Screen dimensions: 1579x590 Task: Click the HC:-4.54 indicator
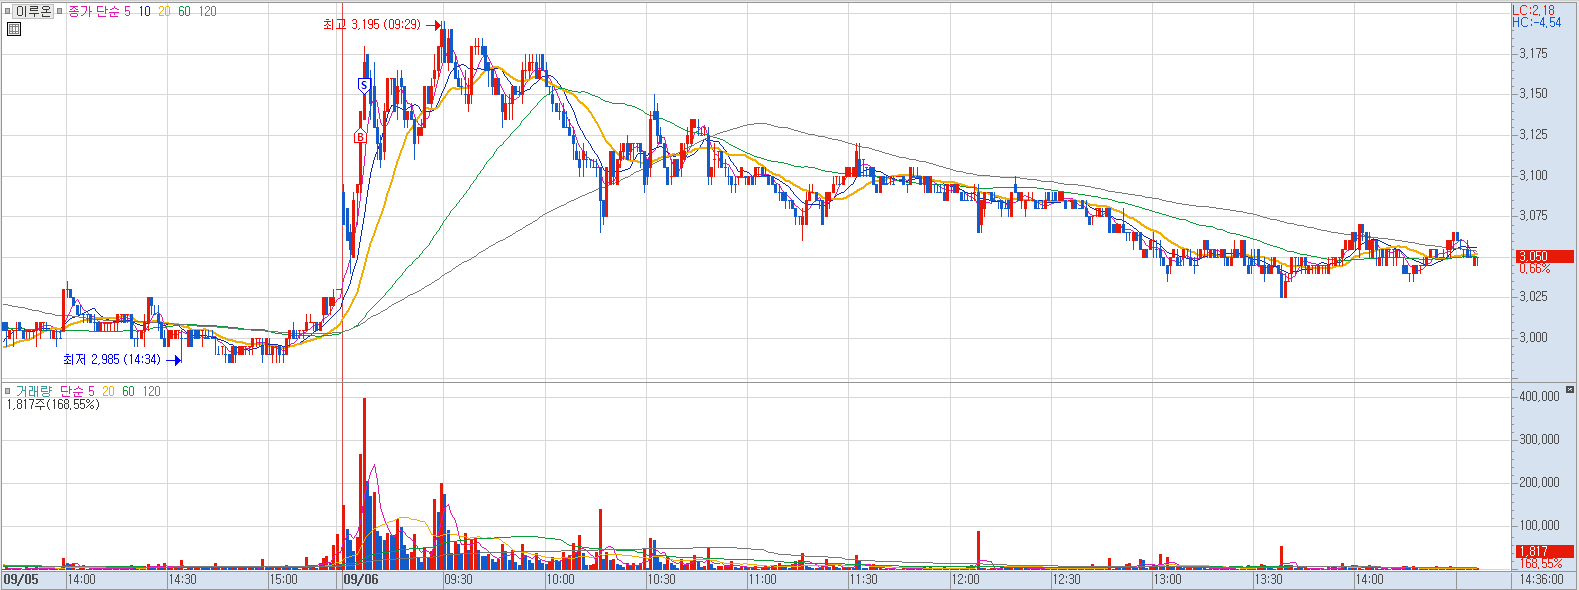(1537, 22)
